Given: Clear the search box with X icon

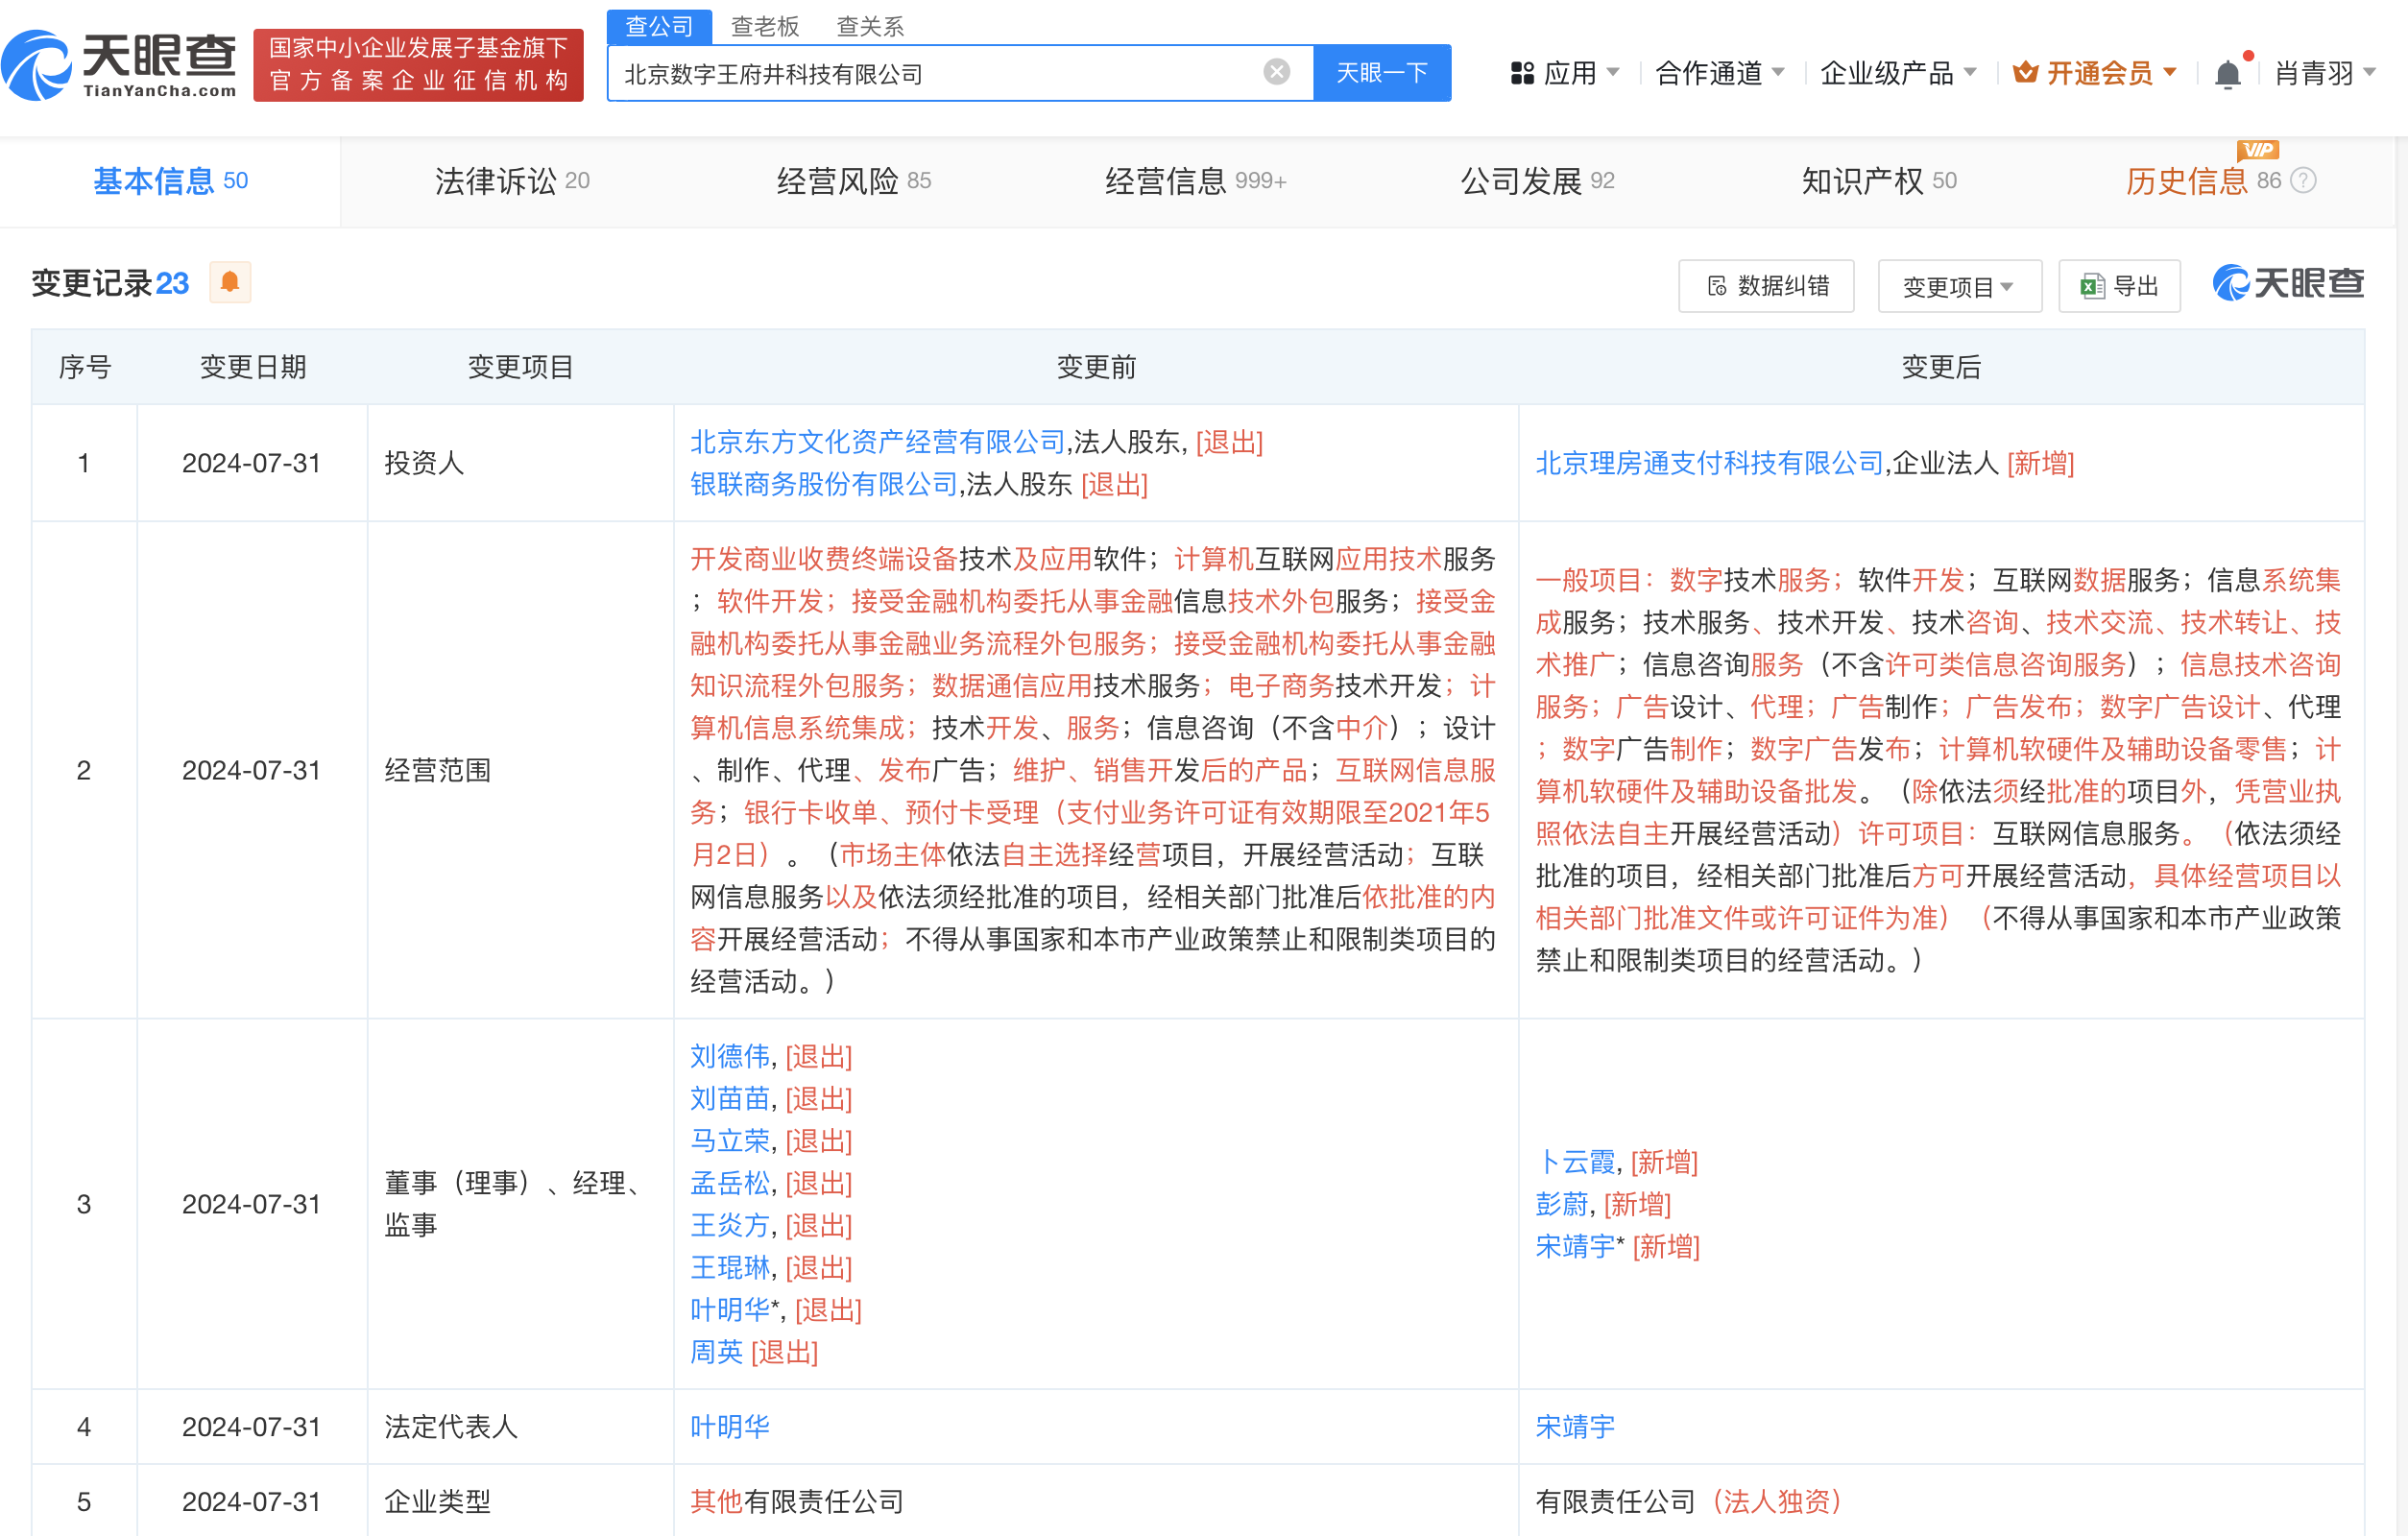Looking at the screenshot, I should coord(1276,72).
